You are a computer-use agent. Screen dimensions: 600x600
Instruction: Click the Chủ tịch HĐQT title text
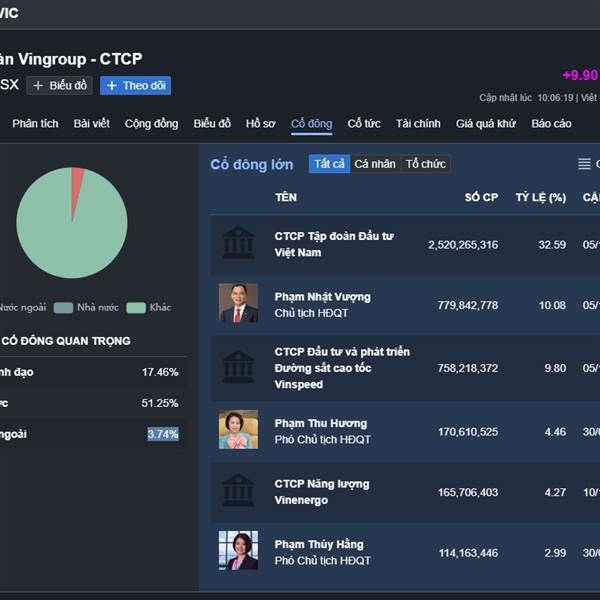coord(311,313)
